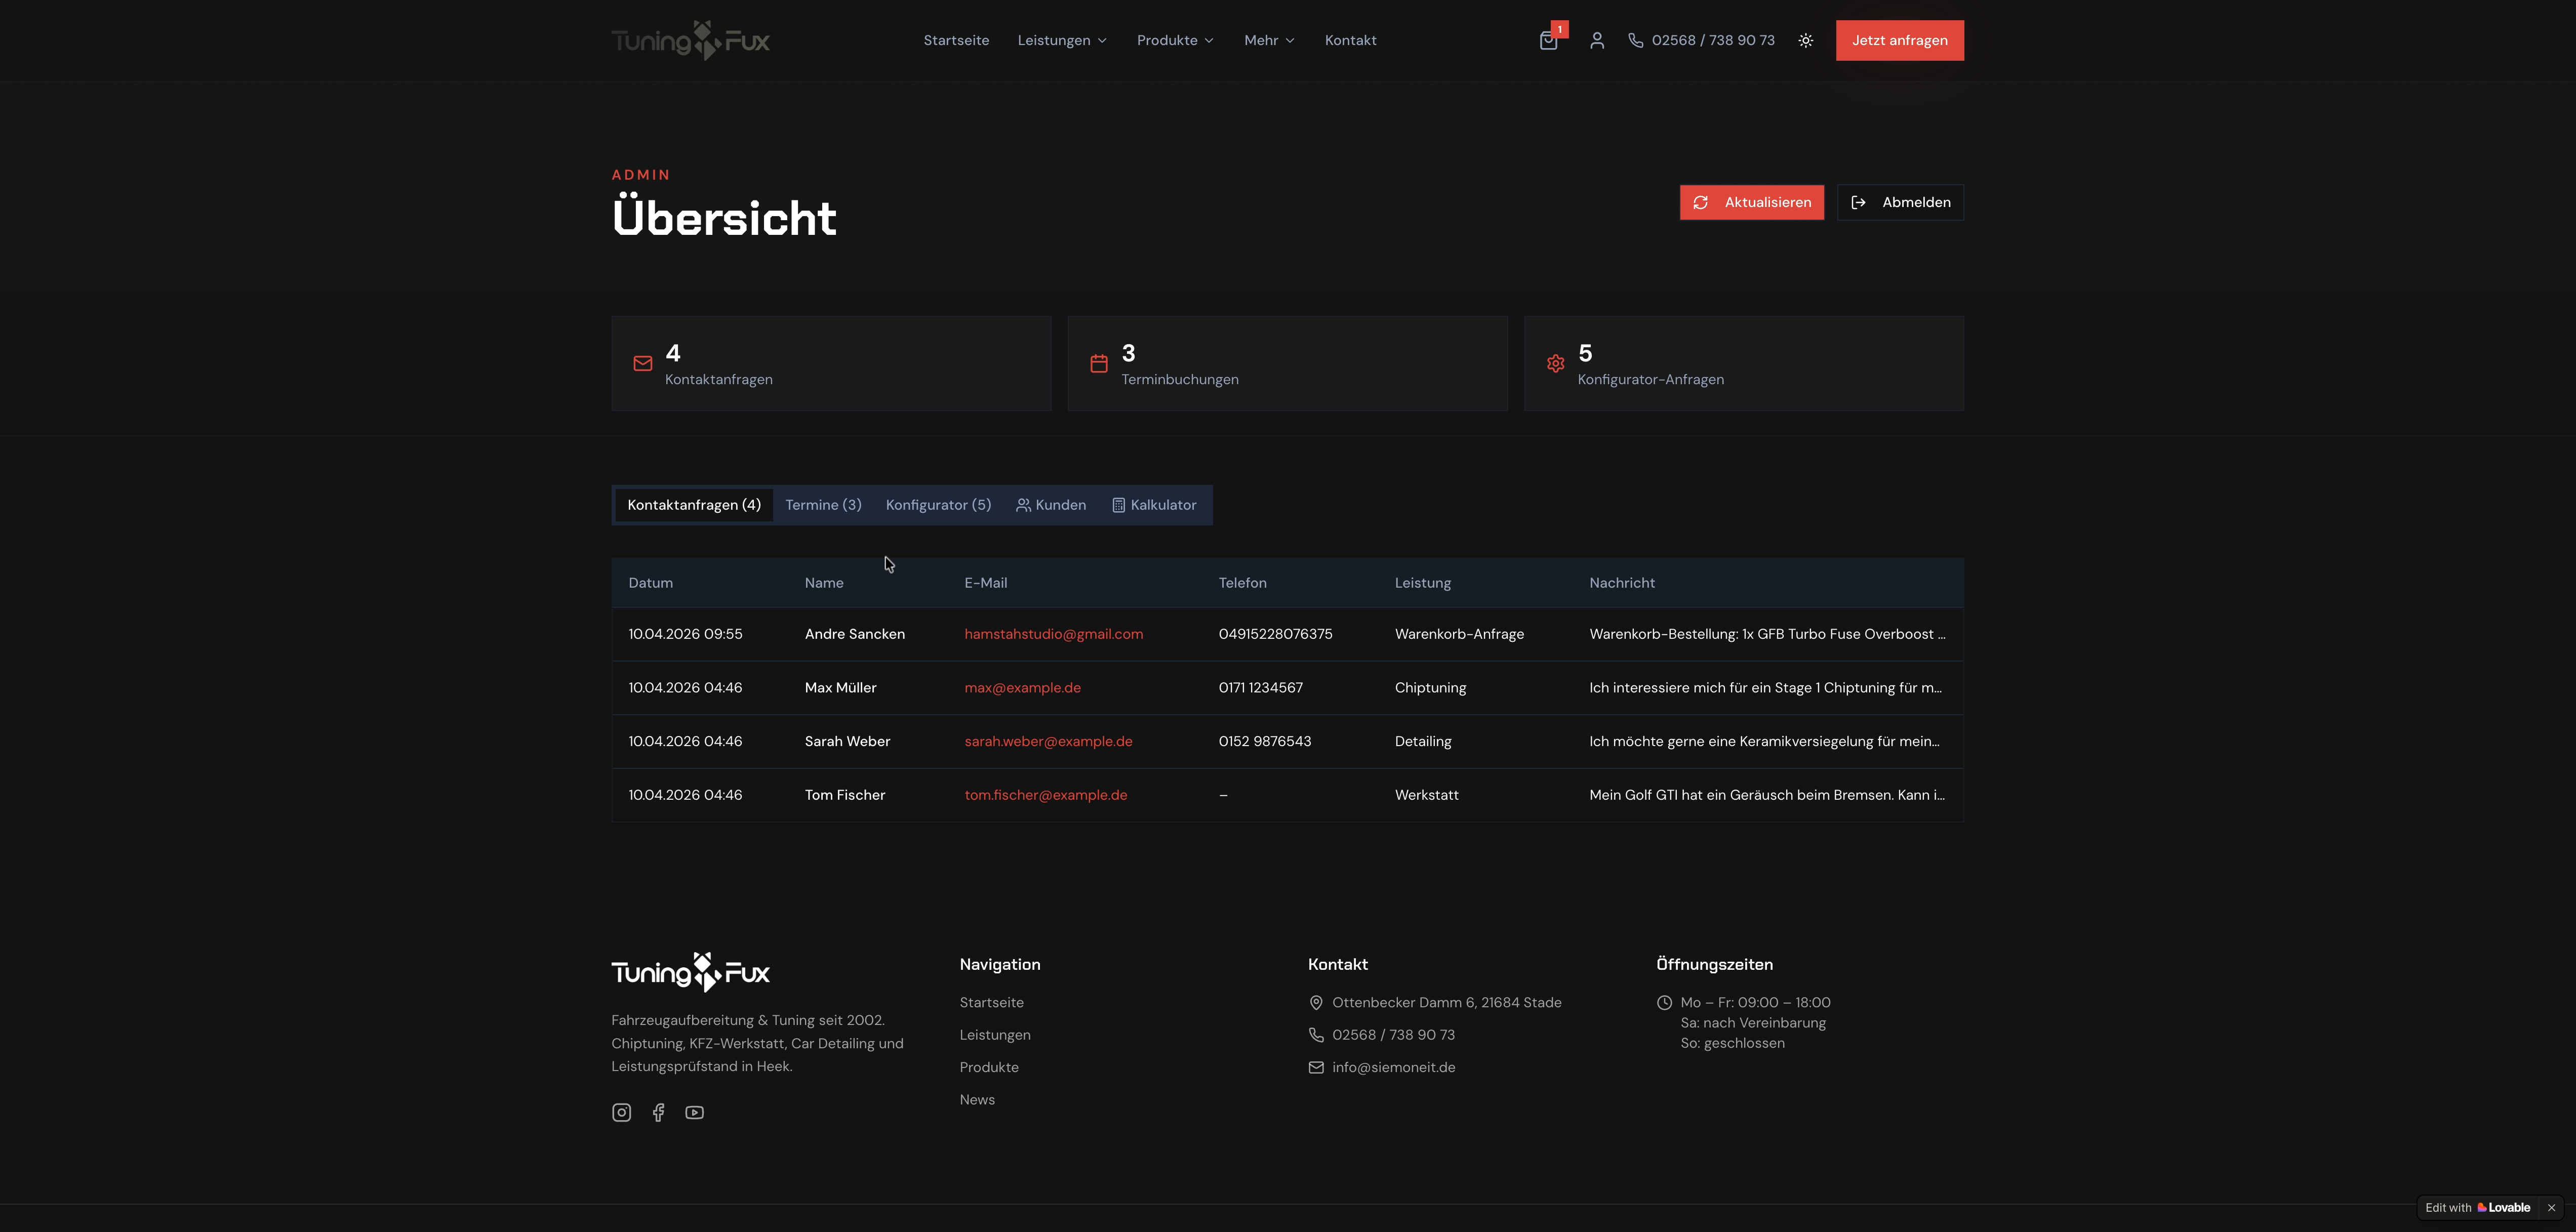
Task: Click the envelope icon on Kontaktanfragen card
Action: [x=643, y=364]
